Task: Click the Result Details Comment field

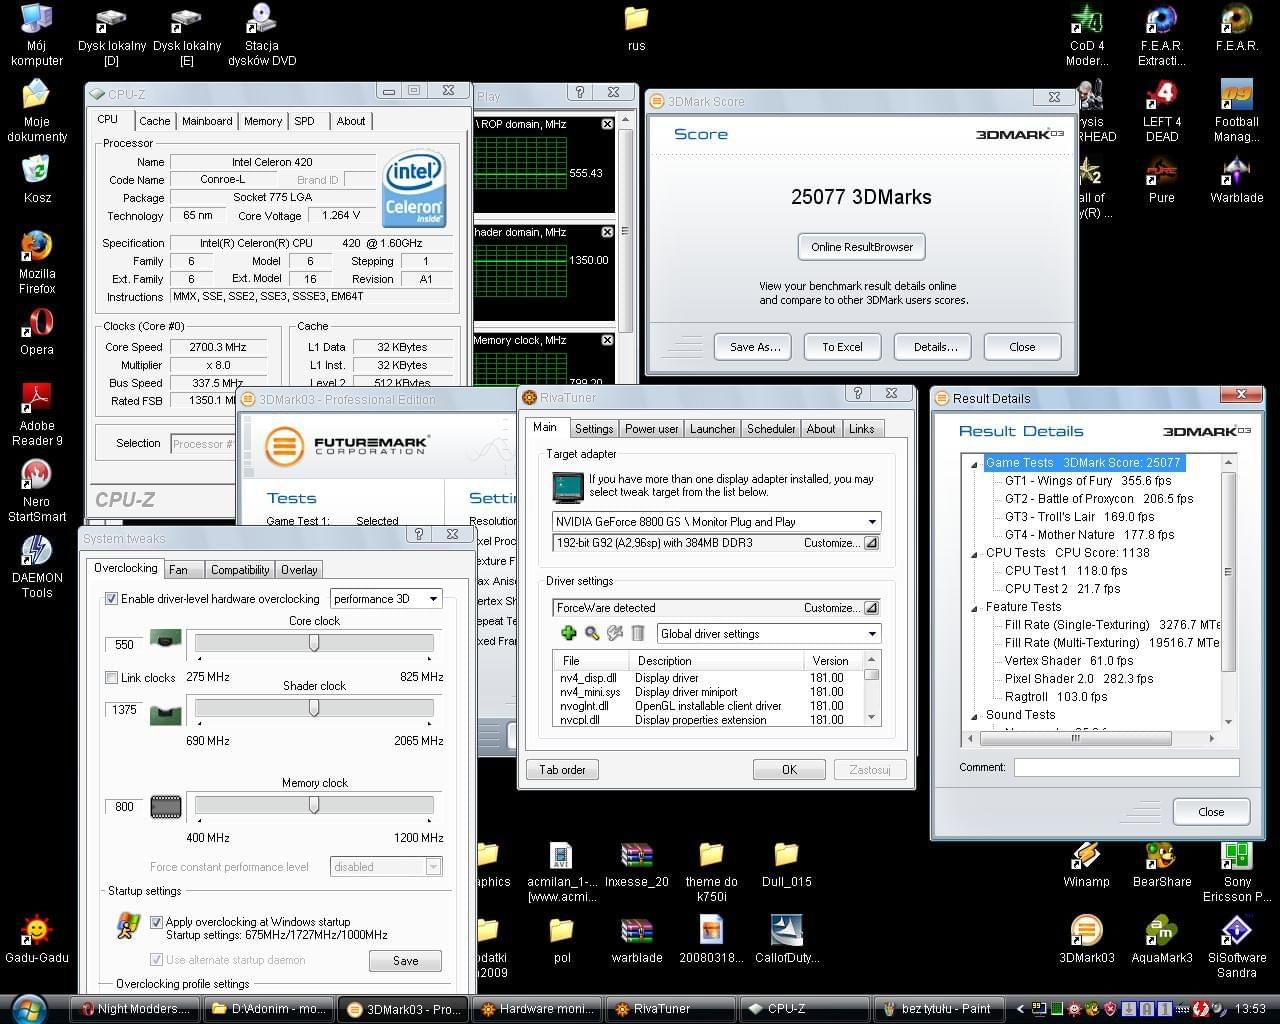Action: (x=1126, y=767)
